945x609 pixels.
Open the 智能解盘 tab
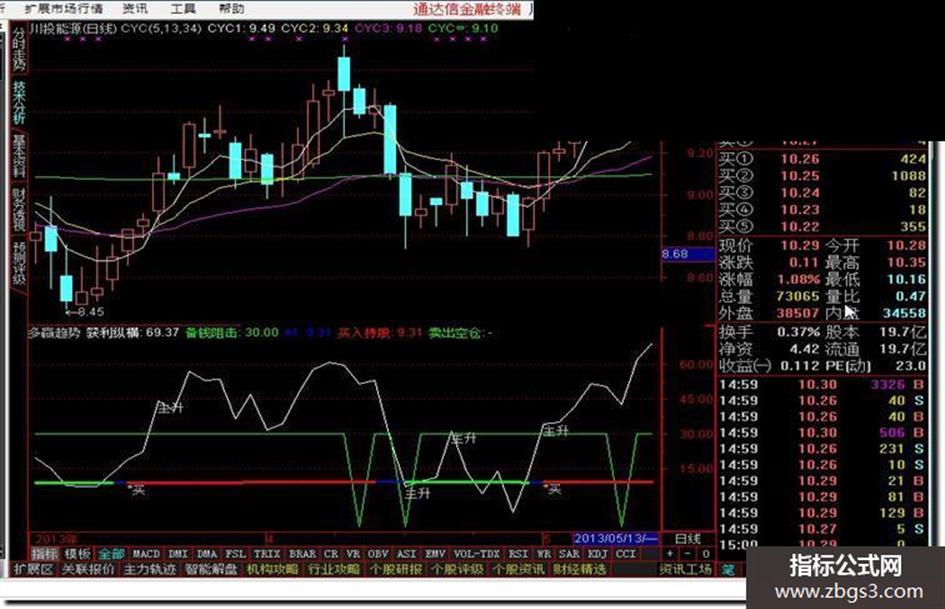tap(211, 569)
